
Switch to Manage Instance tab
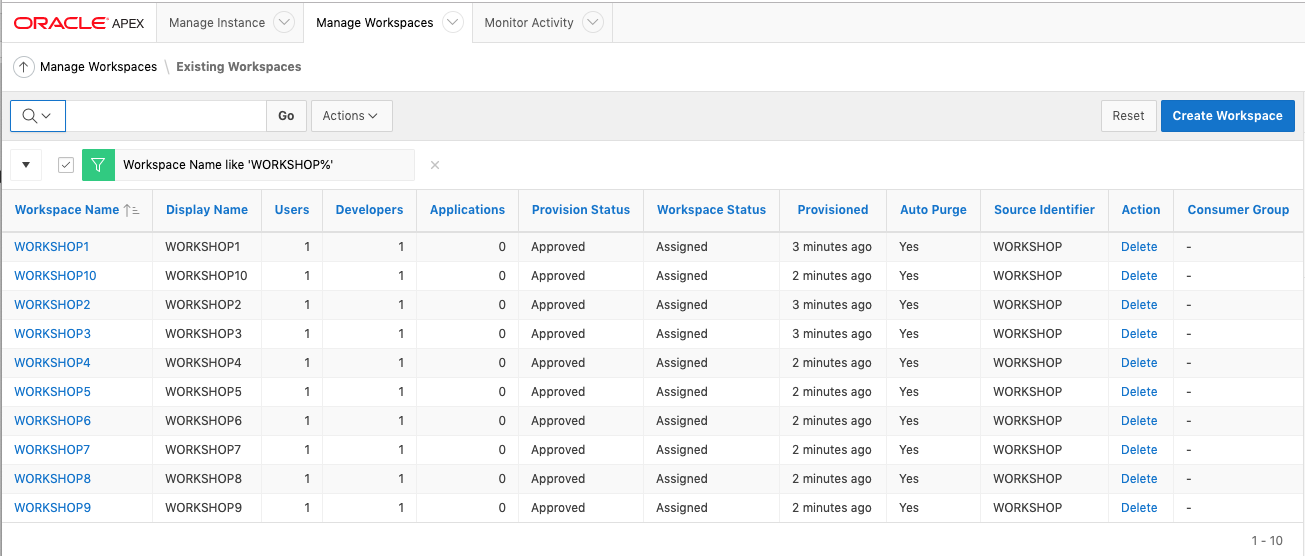point(217,23)
